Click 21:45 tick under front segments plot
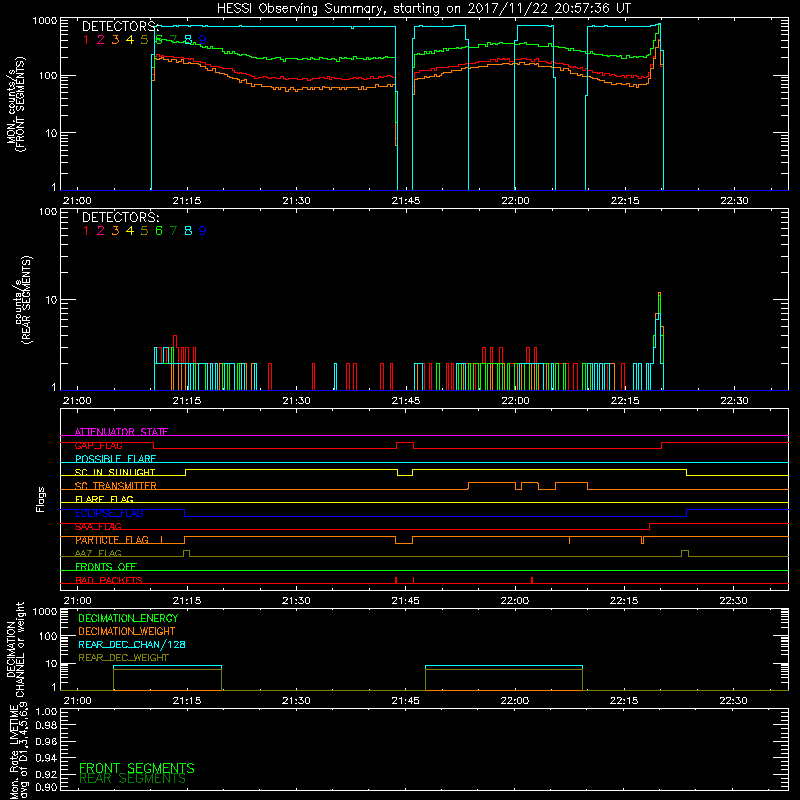The image size is (800, 800). pos(406,201)
